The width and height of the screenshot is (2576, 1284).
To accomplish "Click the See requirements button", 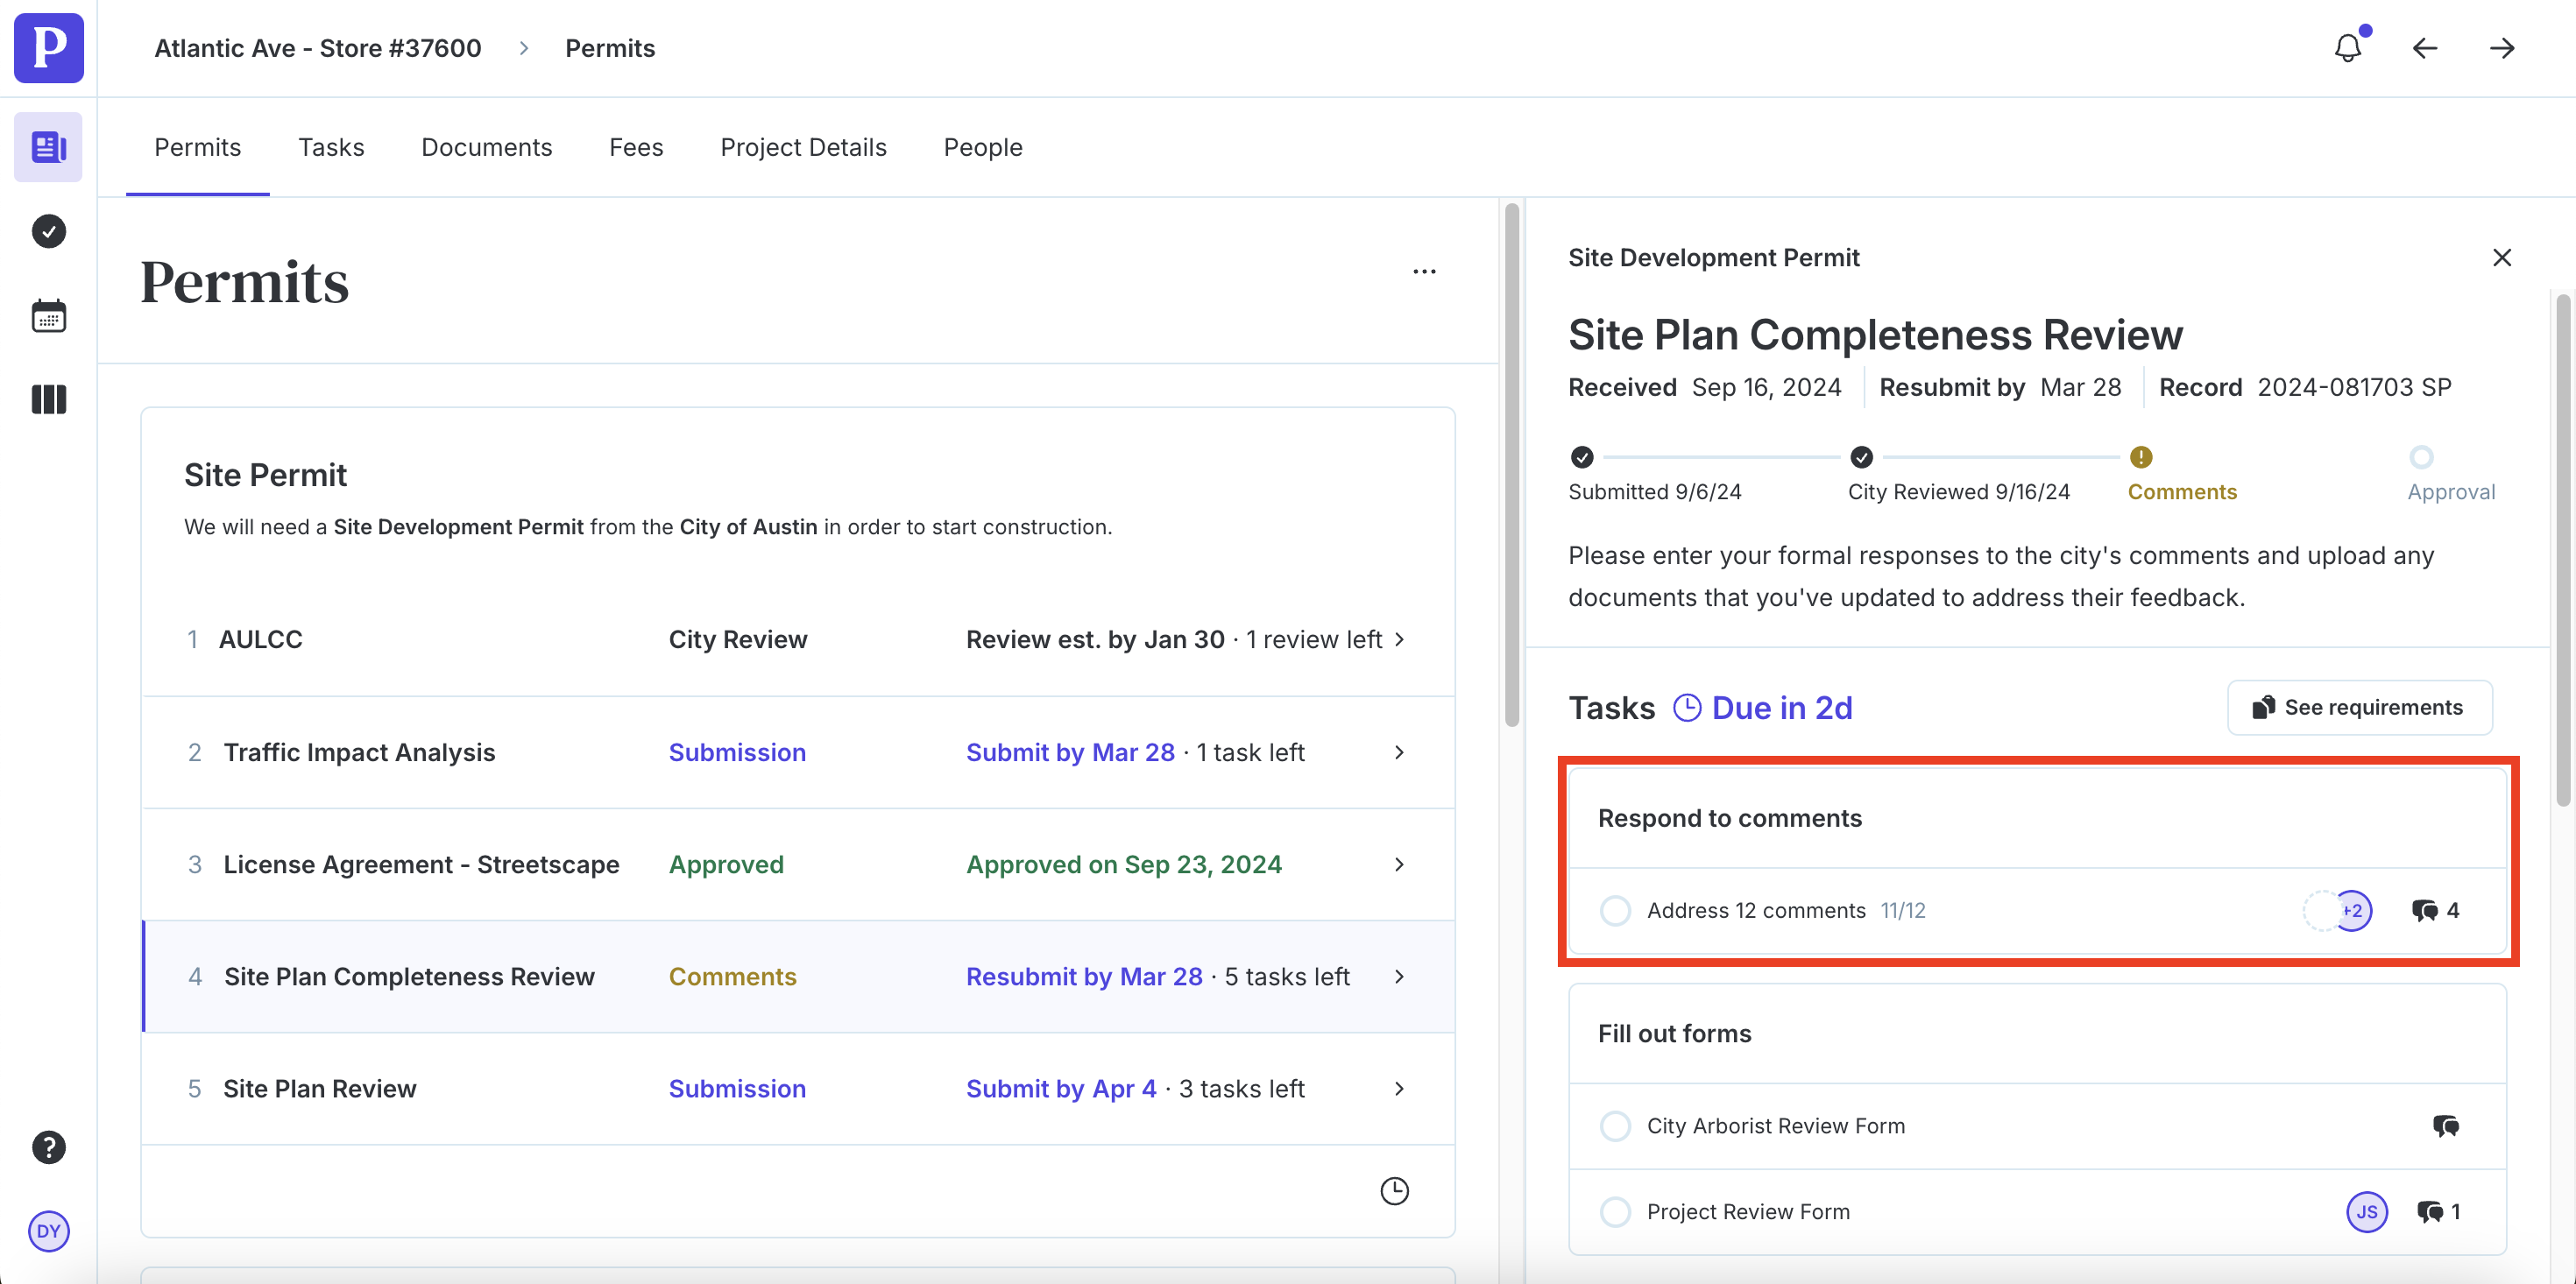I will tap(2359, 707).
